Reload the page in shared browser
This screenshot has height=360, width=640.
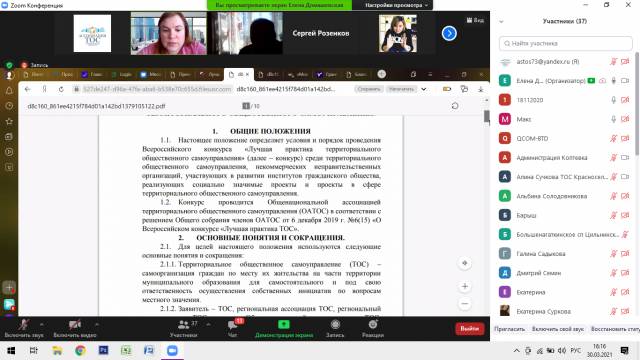click(61, 89)
